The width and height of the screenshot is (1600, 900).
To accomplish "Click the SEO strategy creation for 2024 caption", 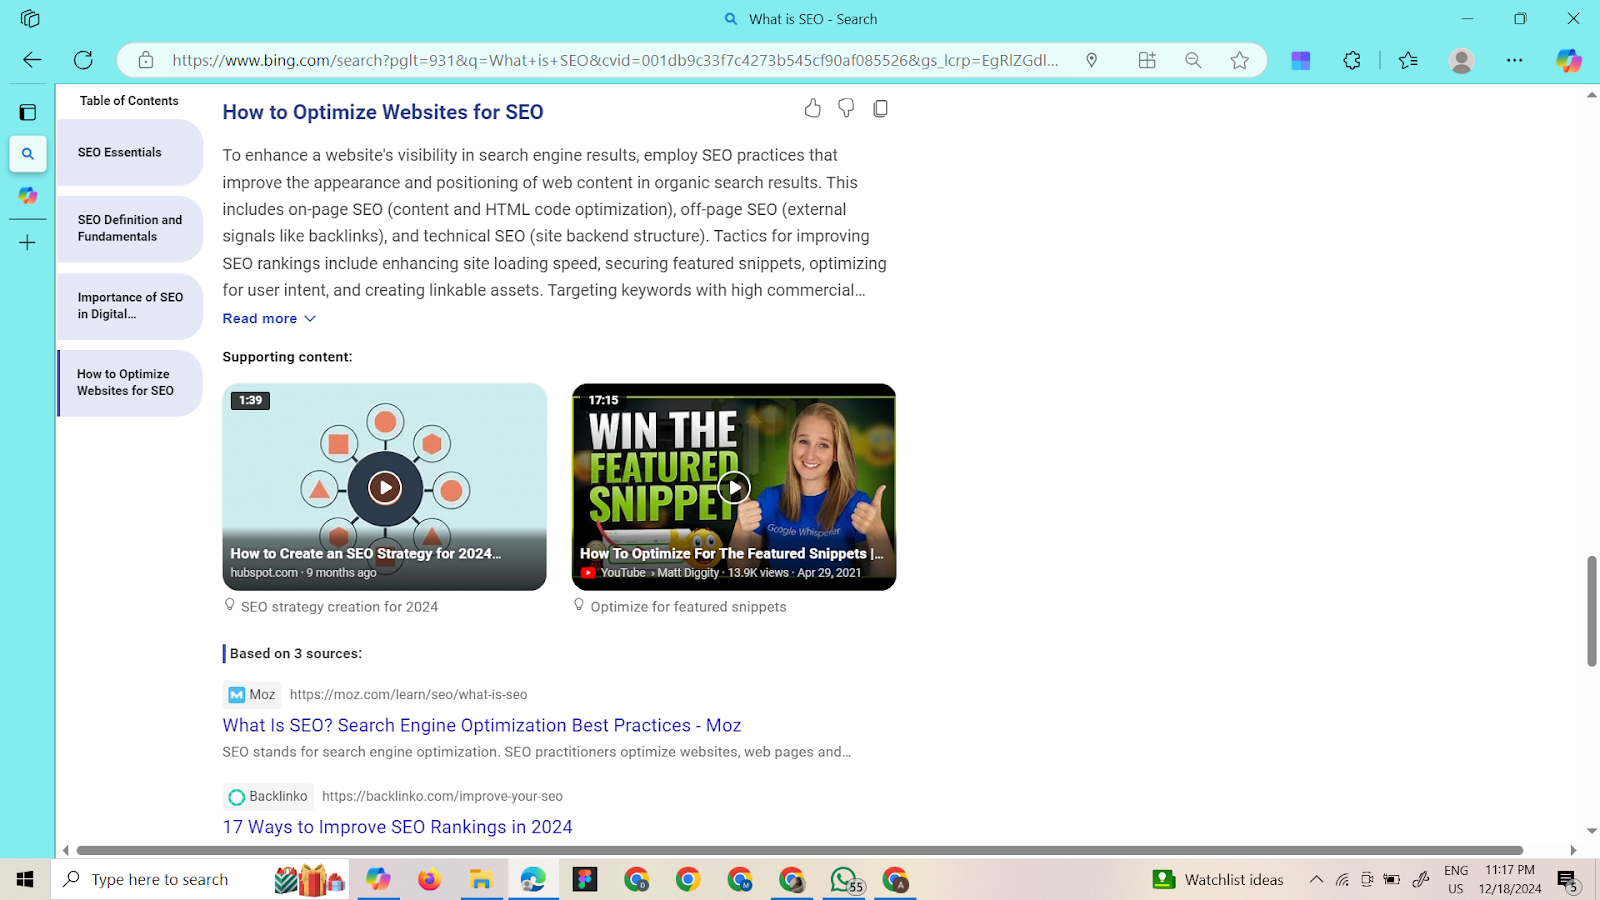I will pyautogui.click(x=339, y=607).
